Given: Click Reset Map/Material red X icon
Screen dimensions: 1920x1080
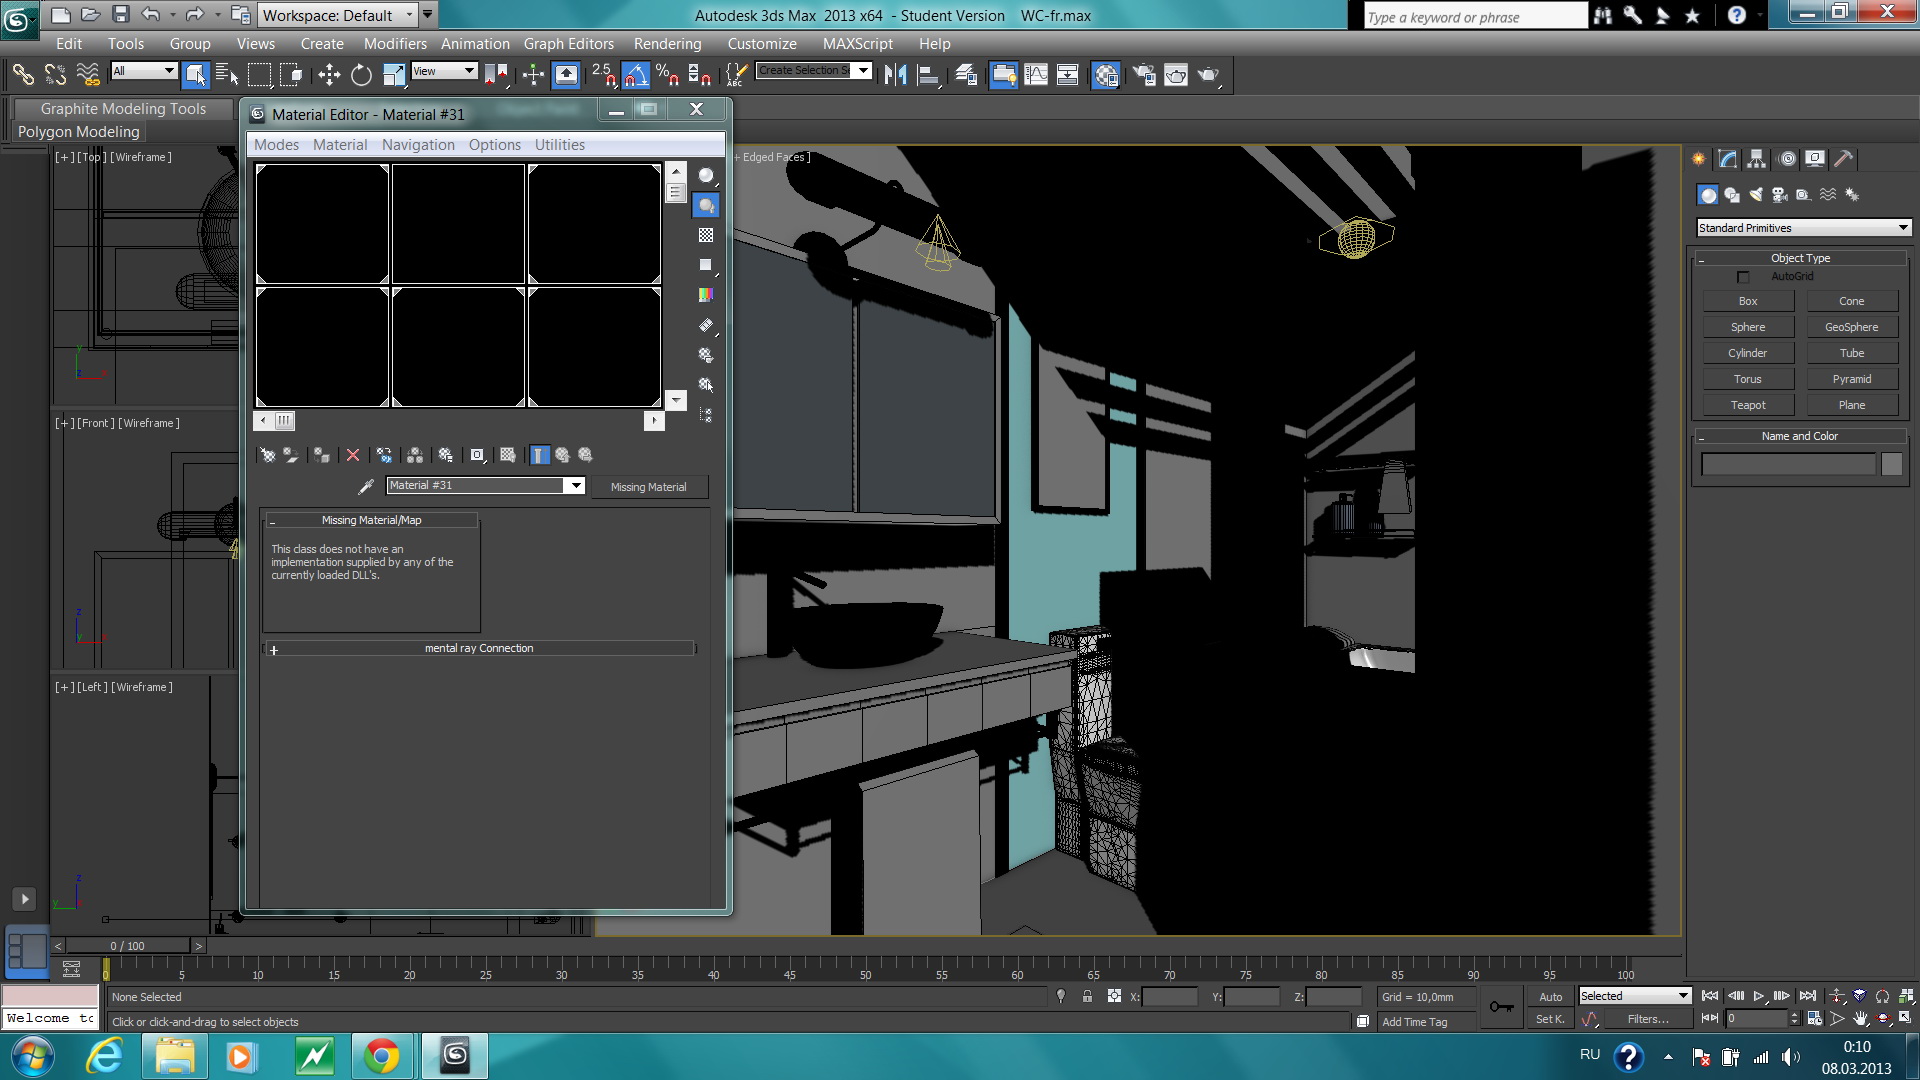Looking at the screenshot, I should click(353, 455).
